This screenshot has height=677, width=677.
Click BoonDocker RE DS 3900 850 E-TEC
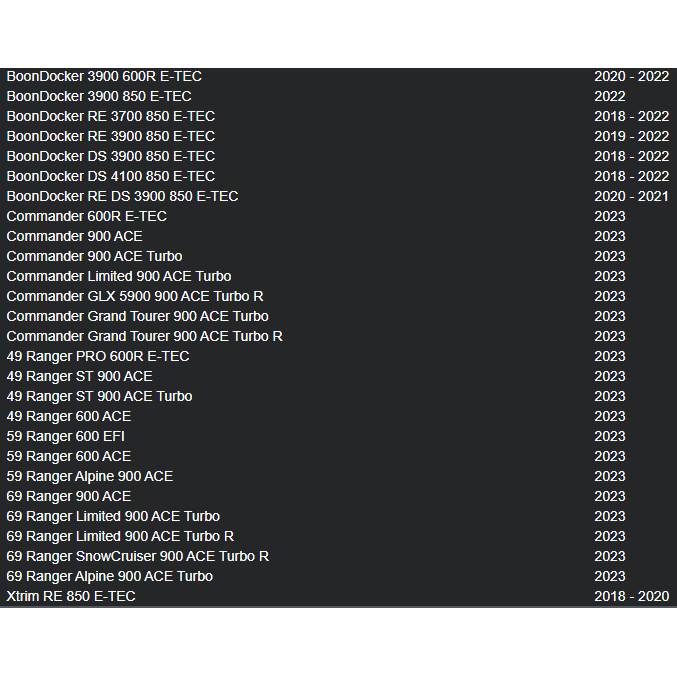pyautogui.click(x=122, y=196)
